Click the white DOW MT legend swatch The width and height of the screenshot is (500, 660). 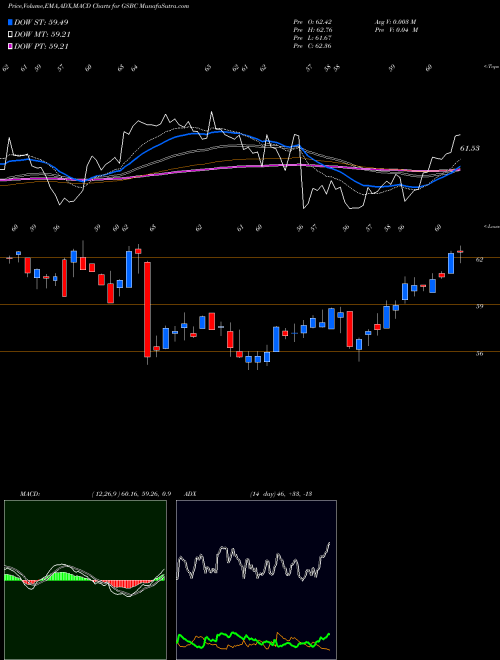tap(10, 35)
